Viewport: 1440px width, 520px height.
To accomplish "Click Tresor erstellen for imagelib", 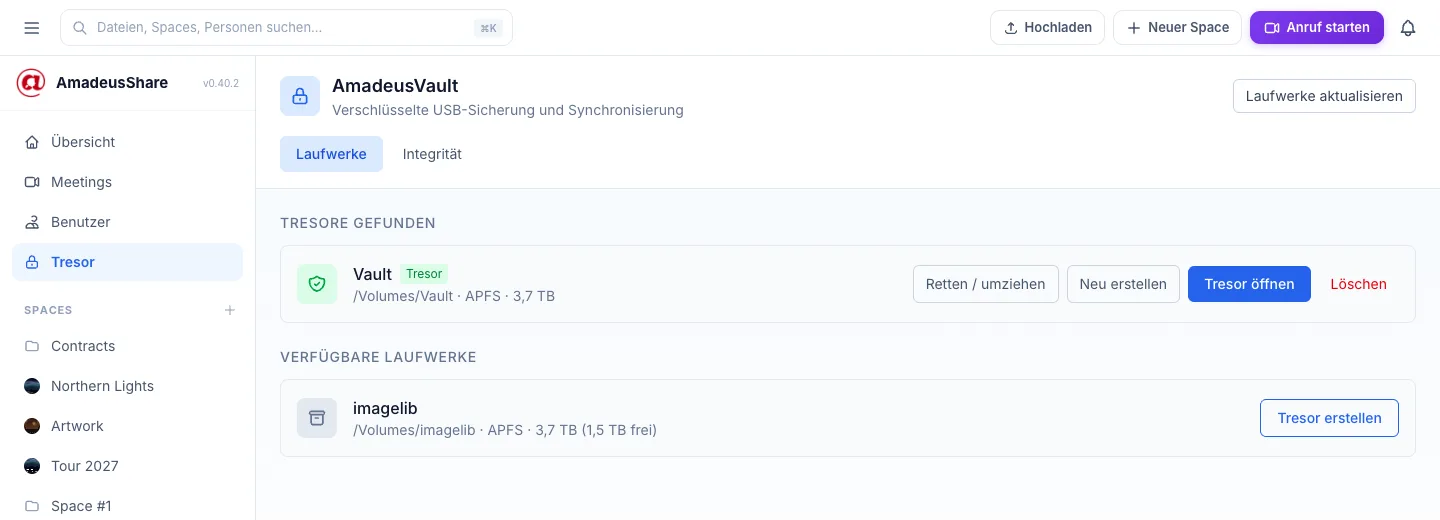I will point(1329,418).
